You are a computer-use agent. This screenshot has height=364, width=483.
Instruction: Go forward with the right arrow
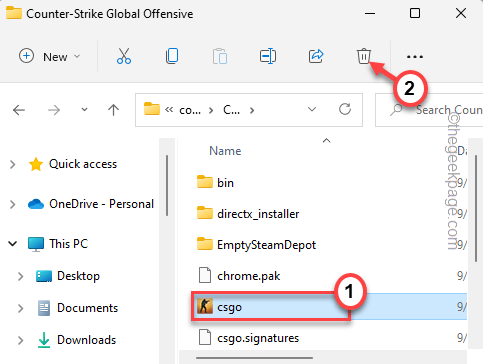click(54, 110)
